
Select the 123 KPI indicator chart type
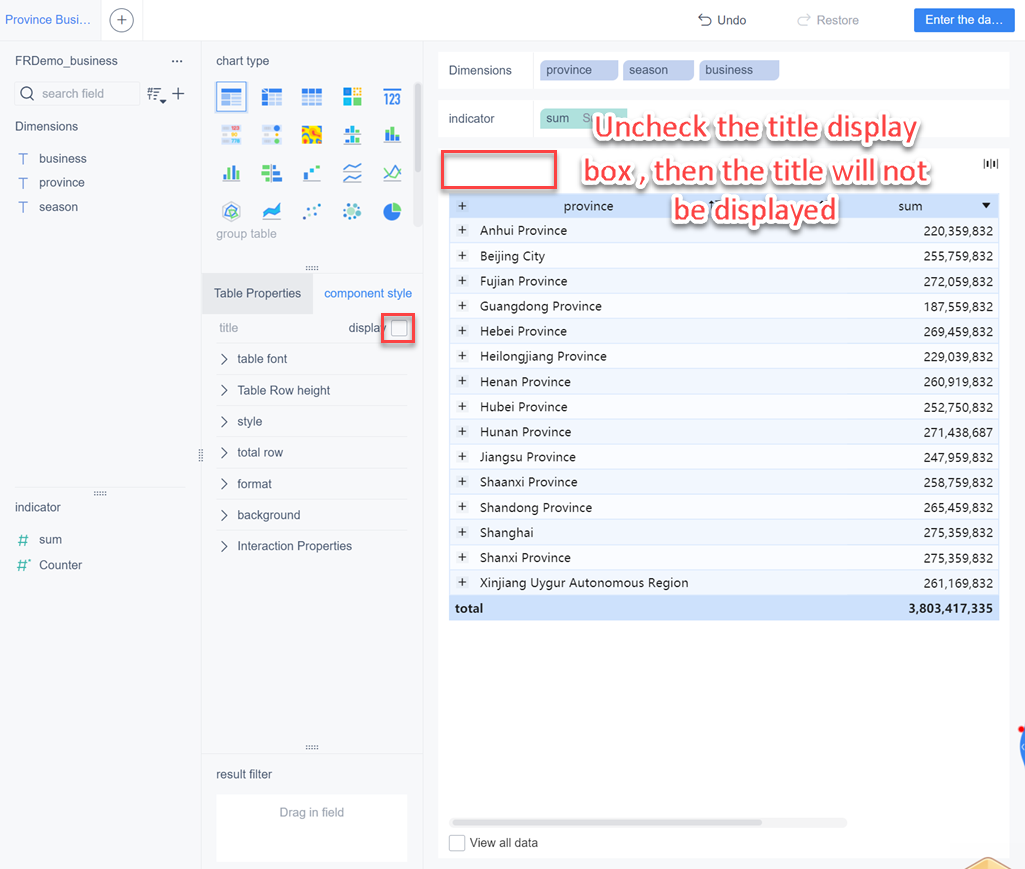[x=392, y=97]
